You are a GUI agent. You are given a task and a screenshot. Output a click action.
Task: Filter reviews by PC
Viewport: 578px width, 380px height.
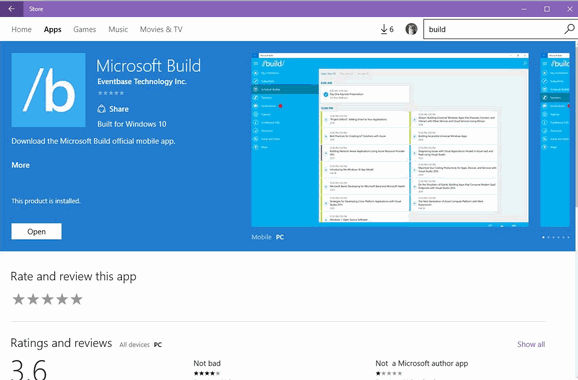[x=158, y=345]
